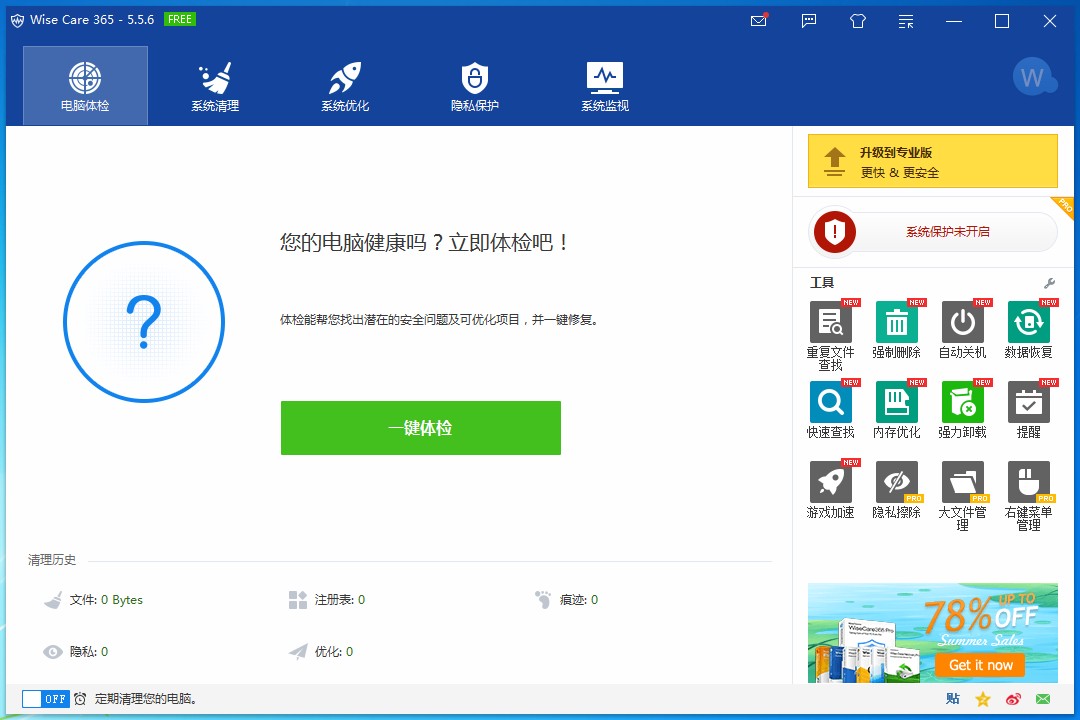Click the 定期清理您的电脑 label
This screenshot has width=1080, height=720.
[x=146, y=699]
